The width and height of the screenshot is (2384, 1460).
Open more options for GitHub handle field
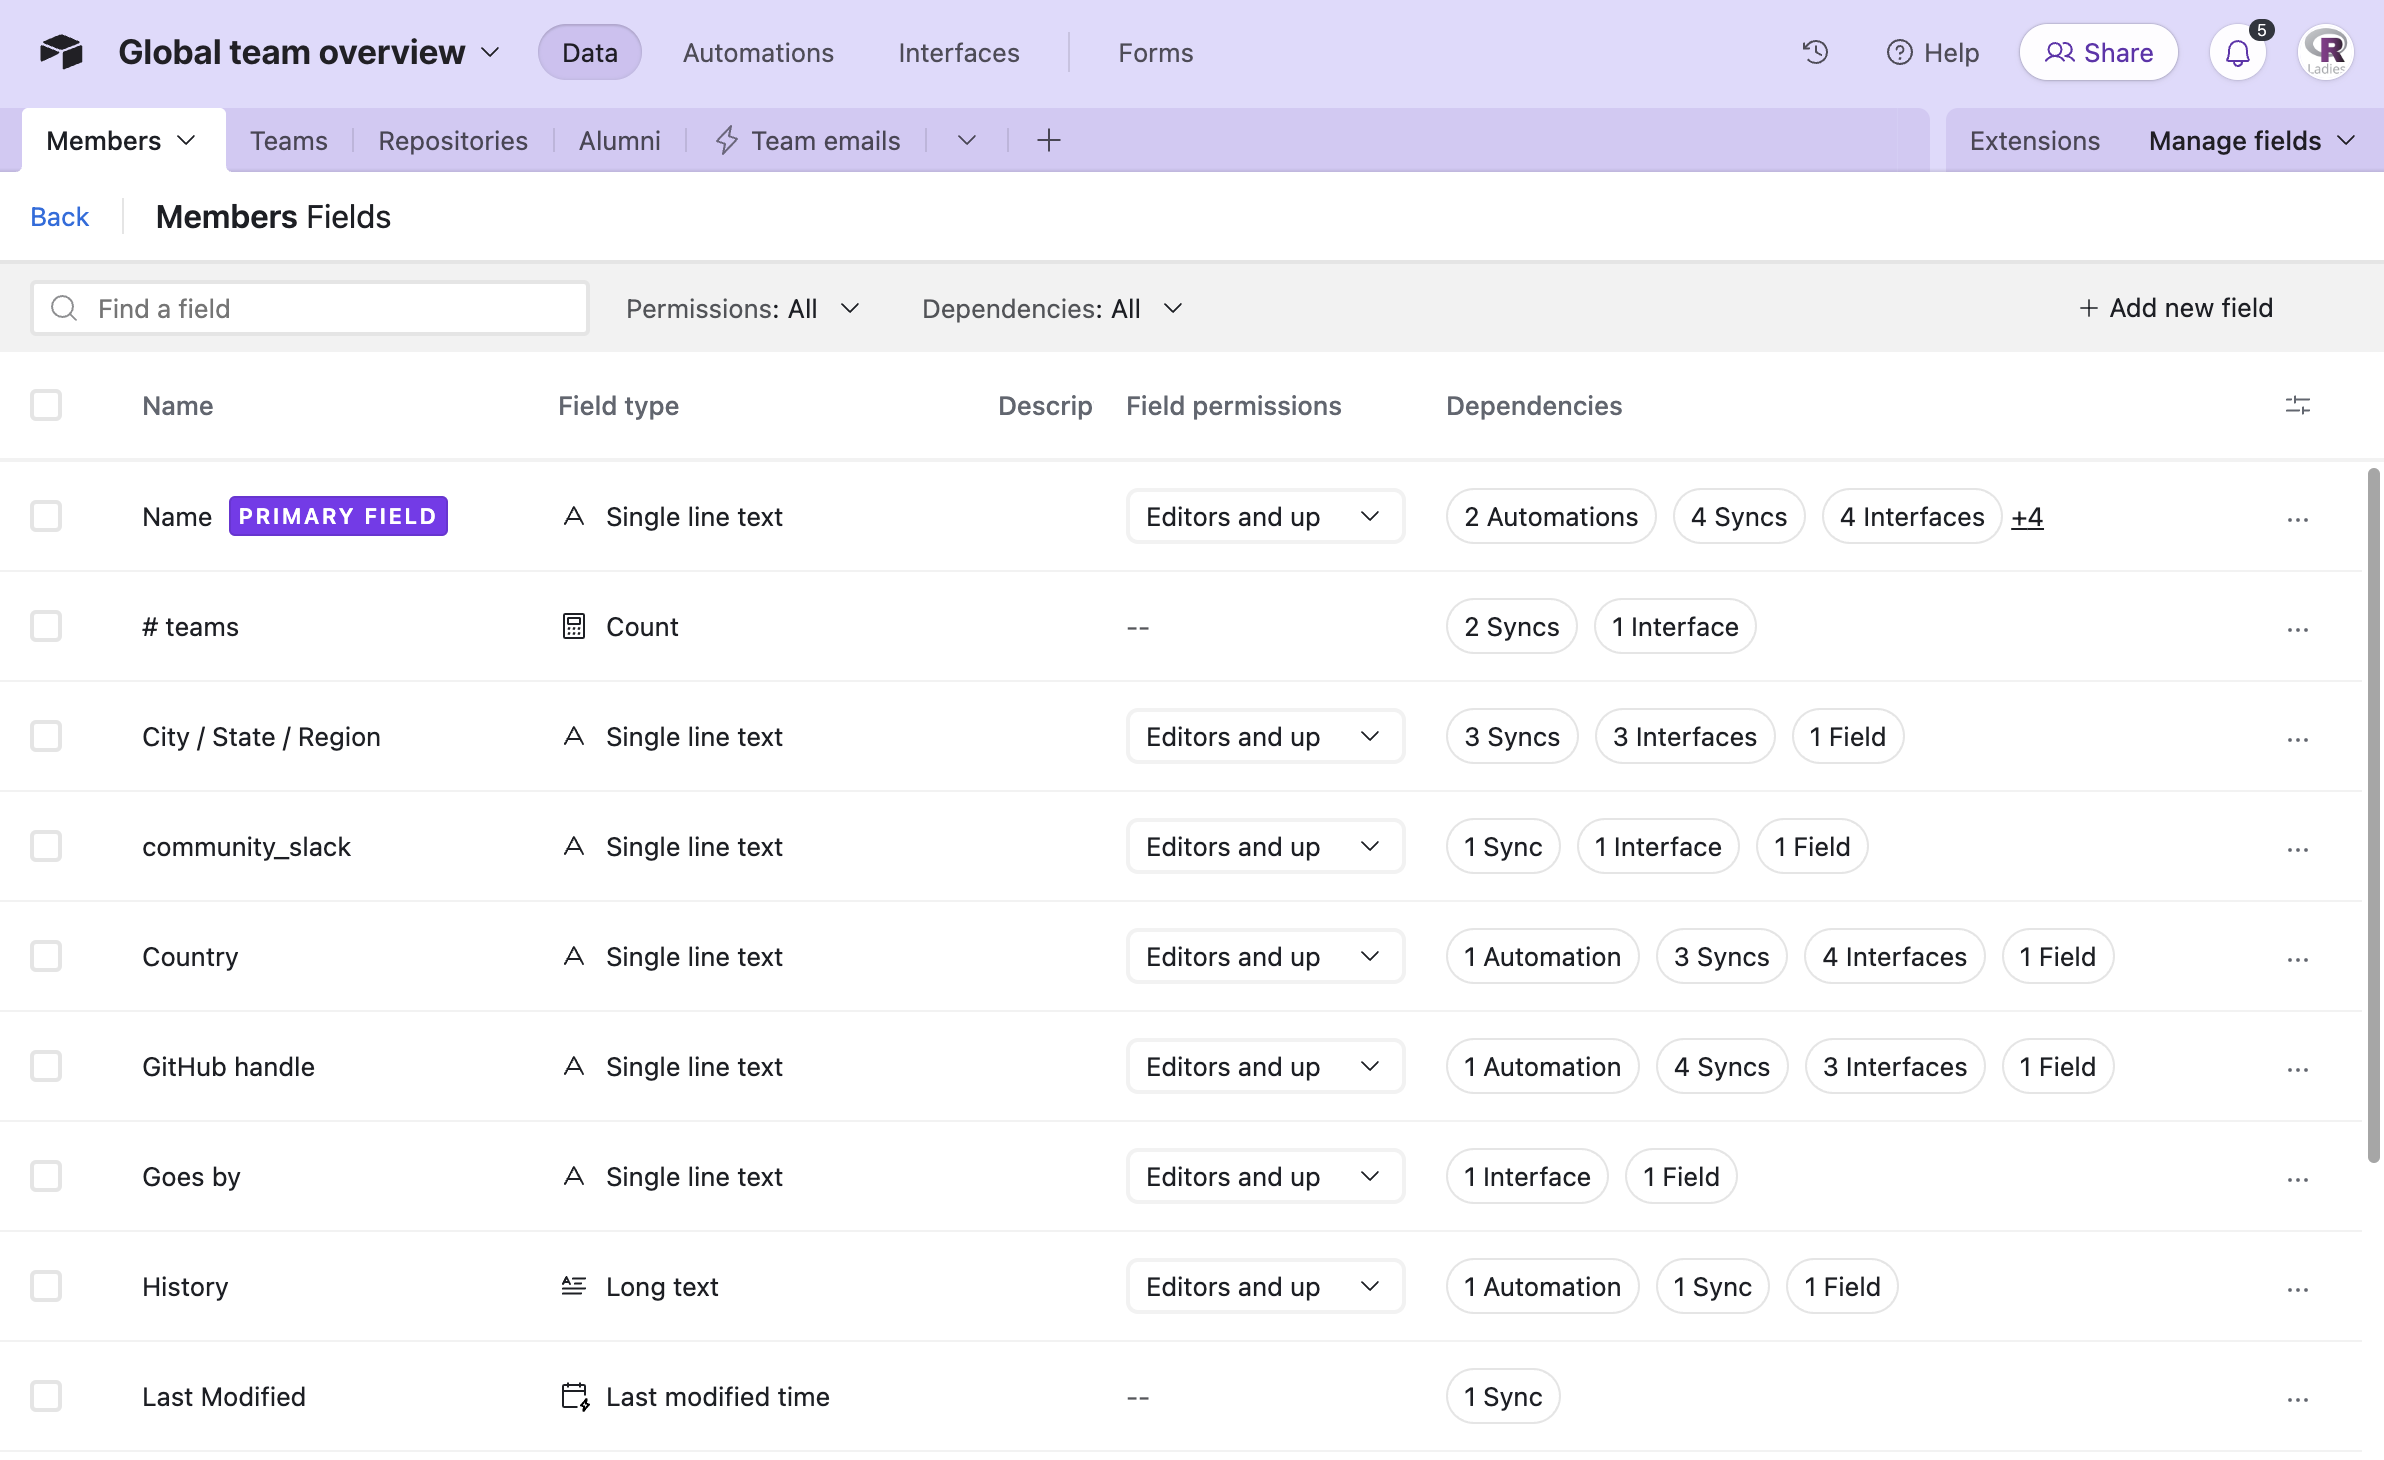click(x=2297, y=1069)
